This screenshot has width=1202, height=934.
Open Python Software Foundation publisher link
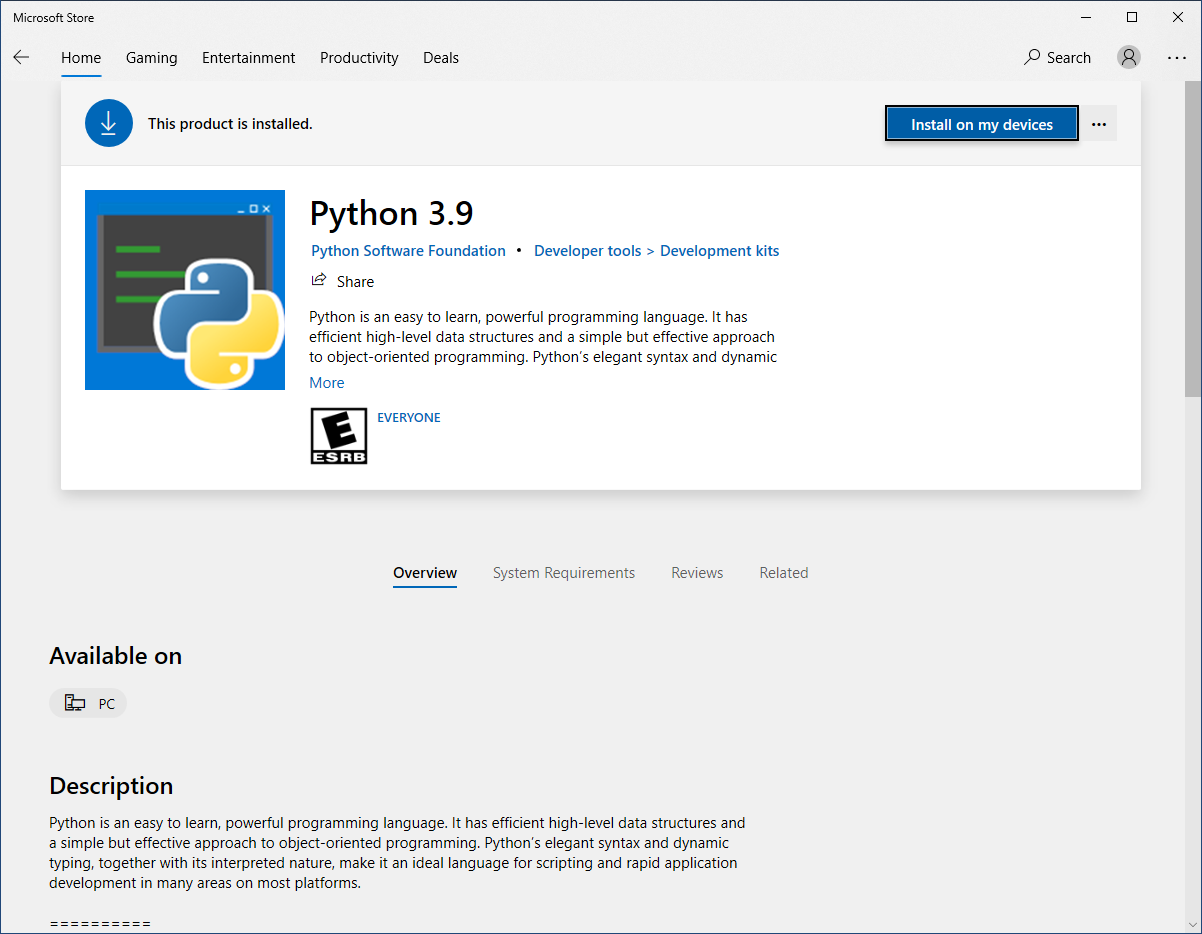tap(408, 251)
